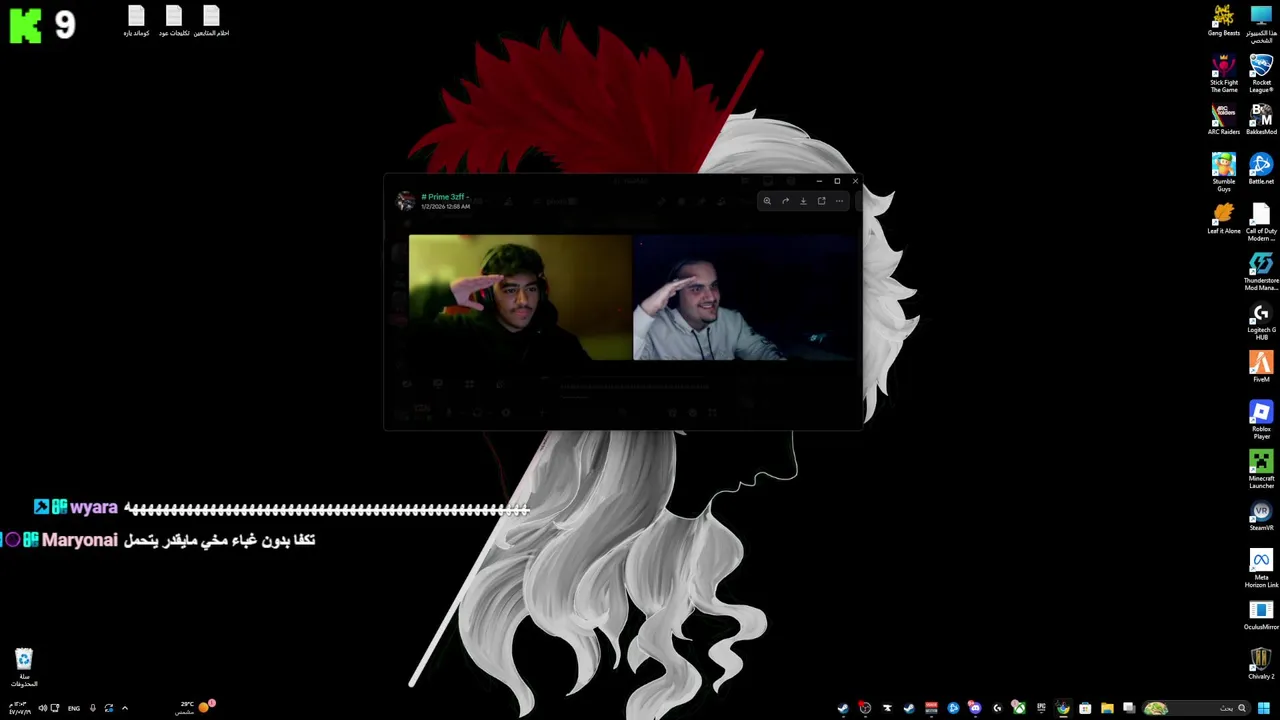
Task: Click the saluting image in the viewer
Action: point(634,297)
